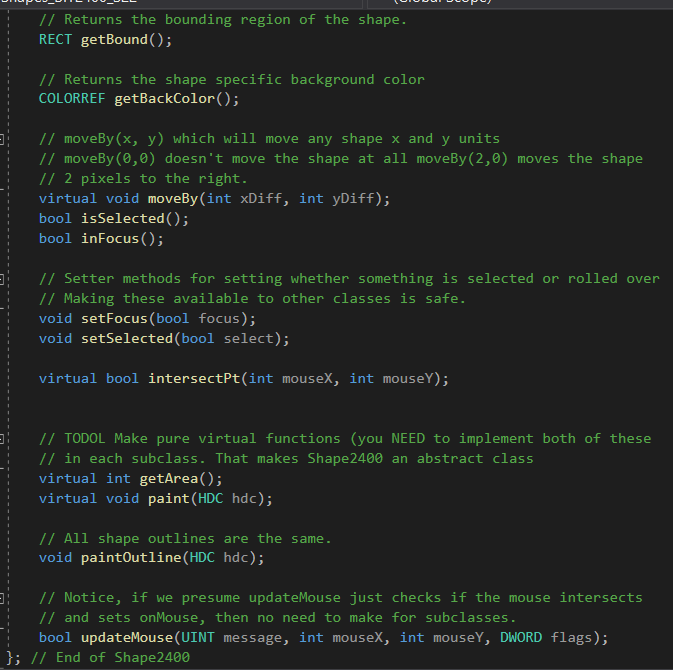Click virtual keyword before int getArea
Screen dimensions: 673x670
pos(68,479)
